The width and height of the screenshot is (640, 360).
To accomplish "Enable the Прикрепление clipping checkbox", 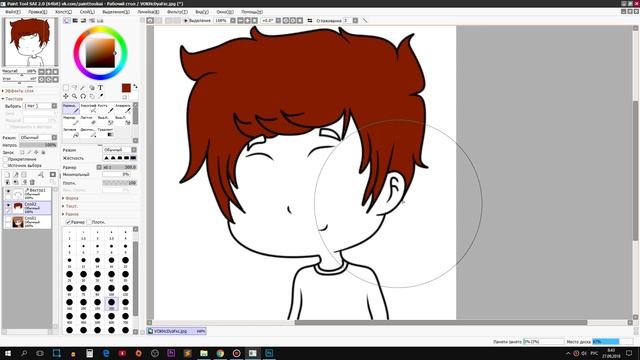I will coord(5,159).
